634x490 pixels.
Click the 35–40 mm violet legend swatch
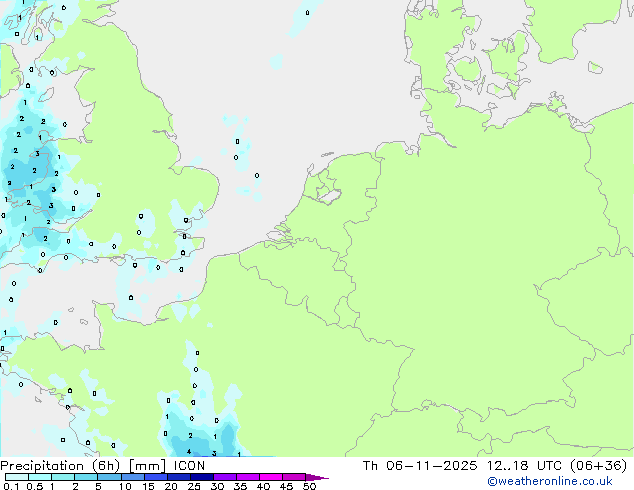point(247,477)
